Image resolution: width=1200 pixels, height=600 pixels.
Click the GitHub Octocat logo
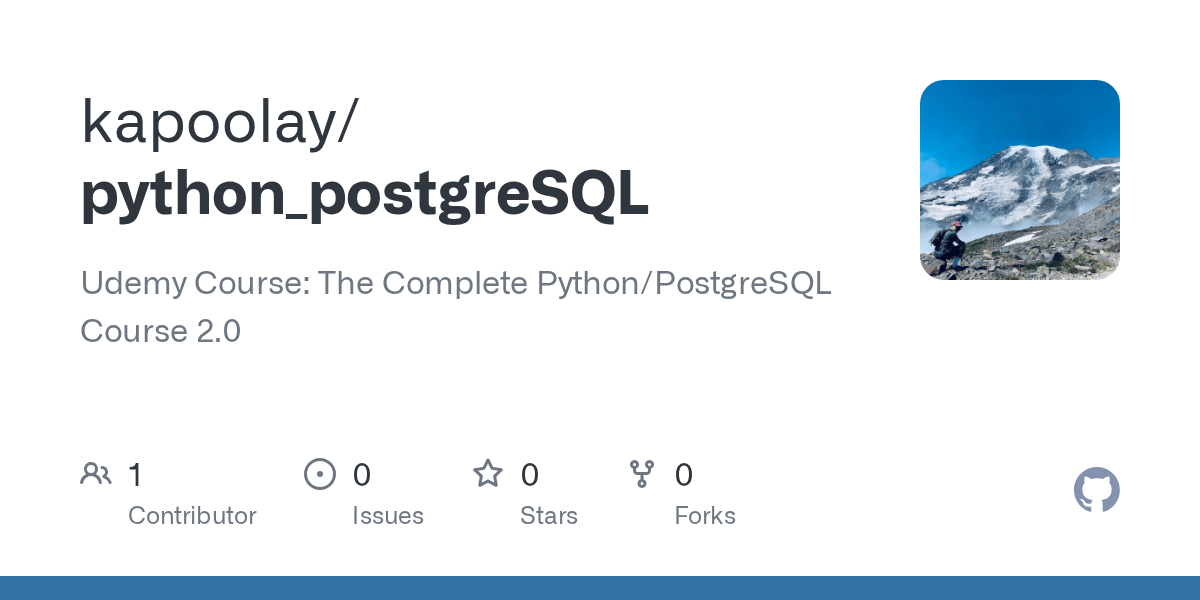pos(1096,490)
